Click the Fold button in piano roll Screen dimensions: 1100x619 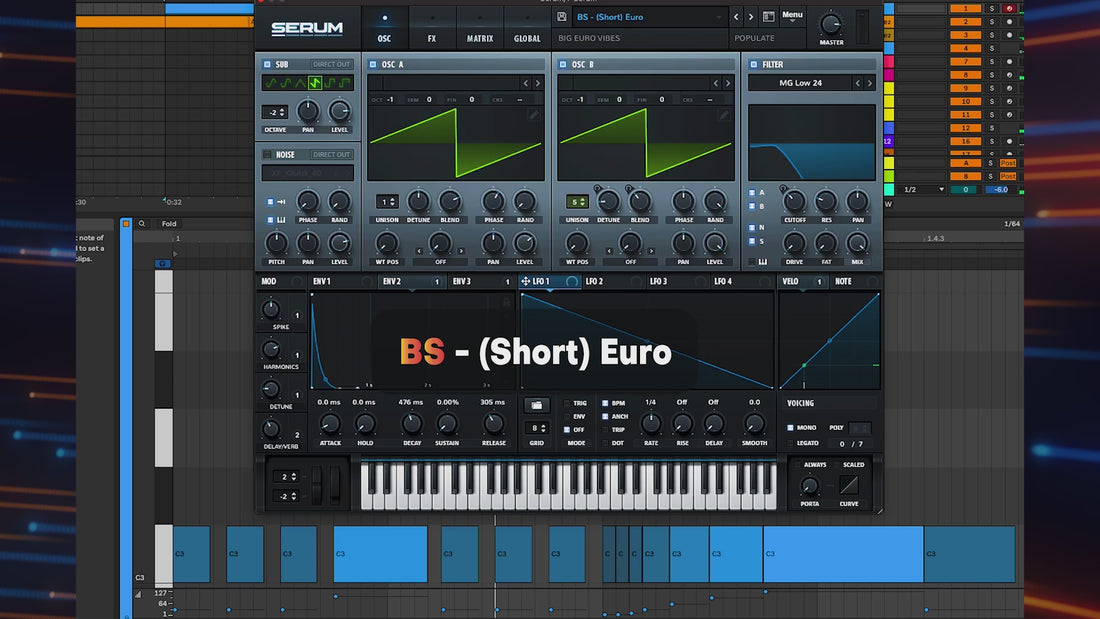coord(169,224)
